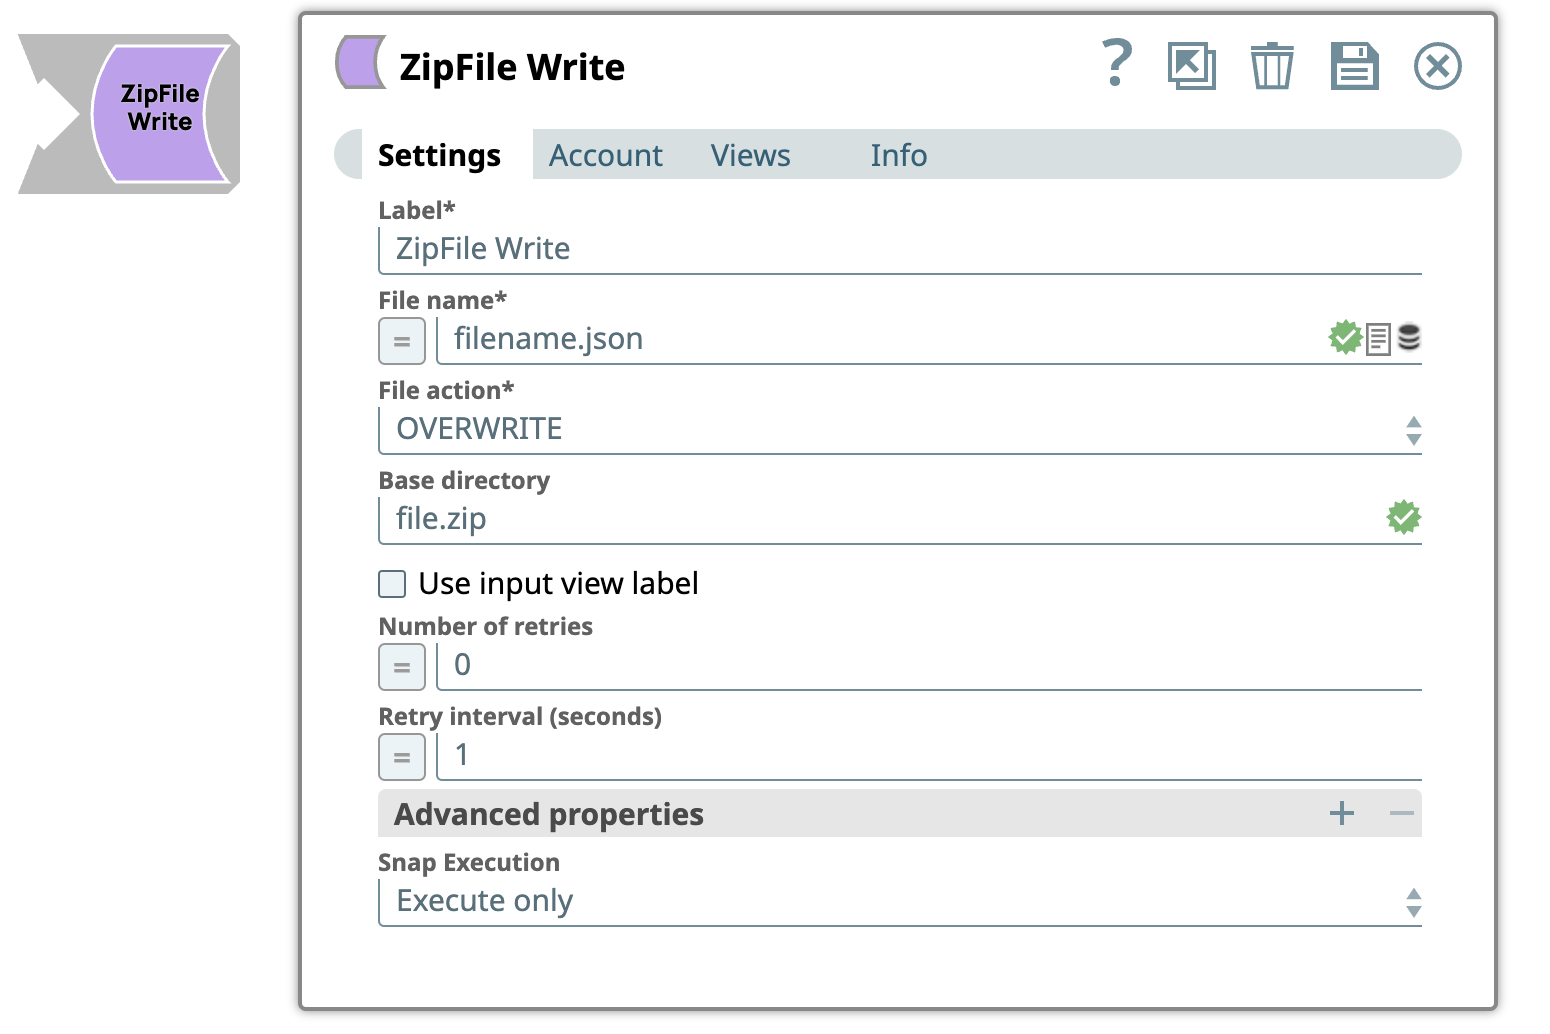1550x1034 pixels.
Task: Click the Base directory green validation badge
Action: click(1403, 517)
